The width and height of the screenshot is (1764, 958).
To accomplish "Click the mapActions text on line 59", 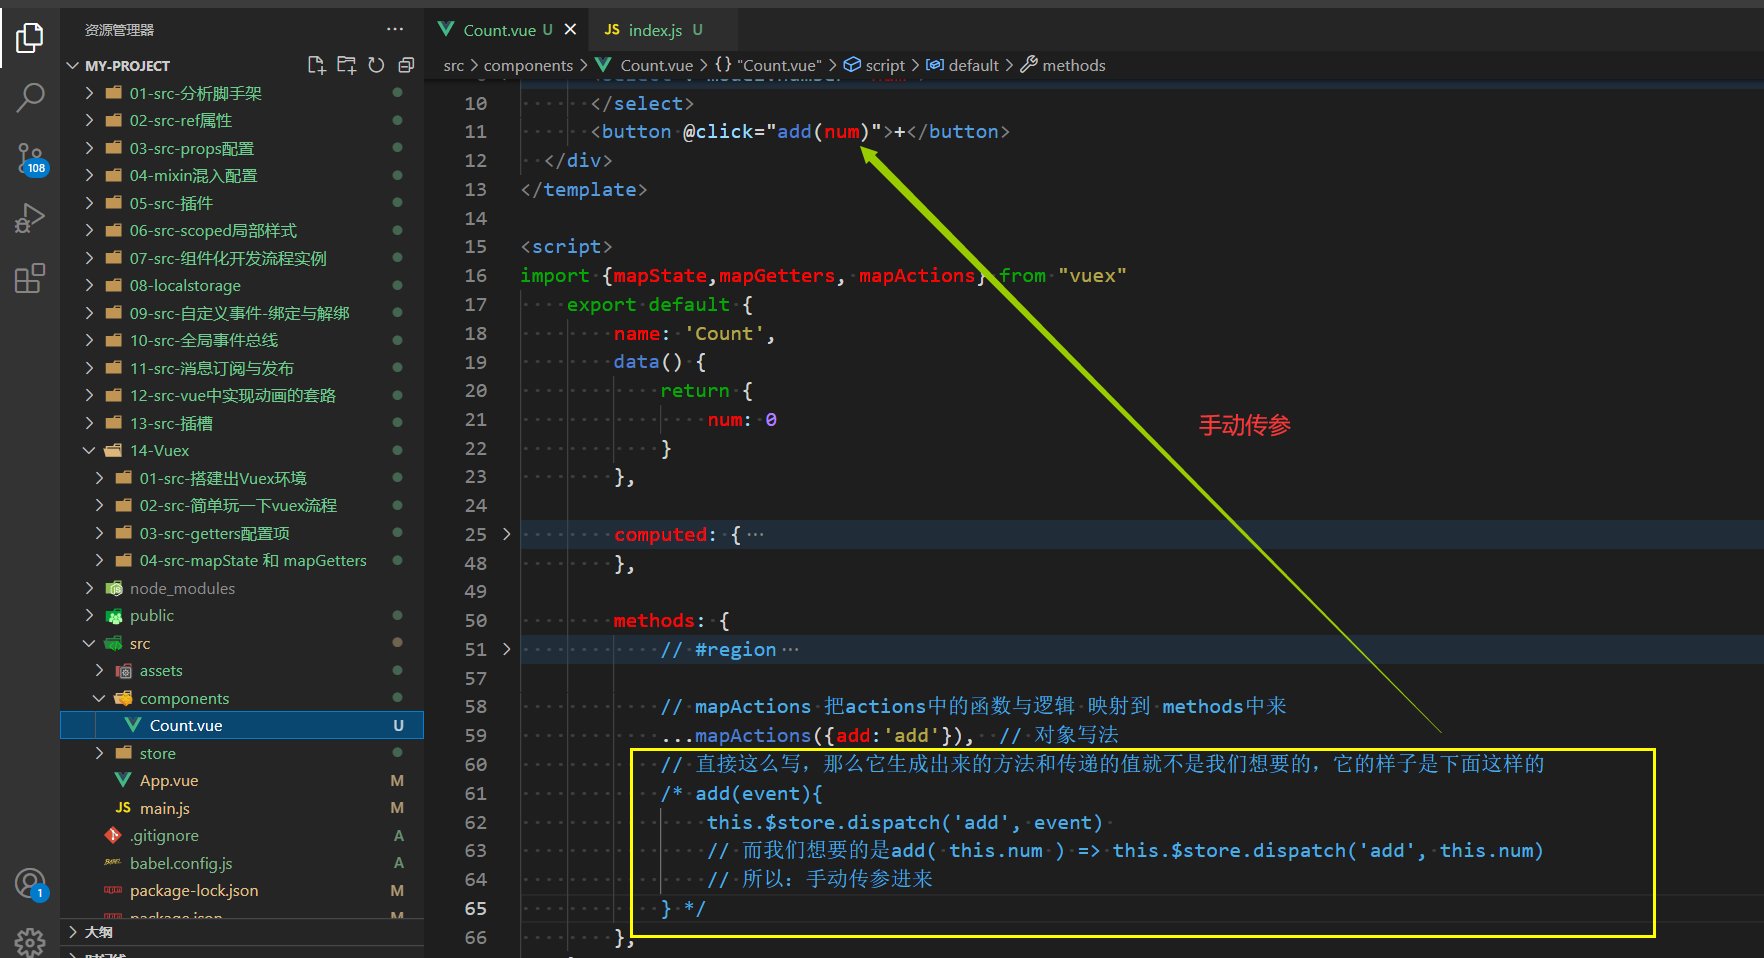I will (x=753, y=735).
